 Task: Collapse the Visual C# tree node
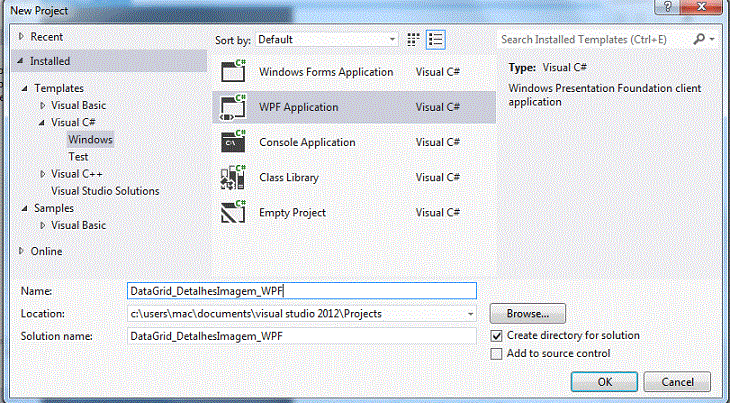pyautogui.click(x=42, y=123)
